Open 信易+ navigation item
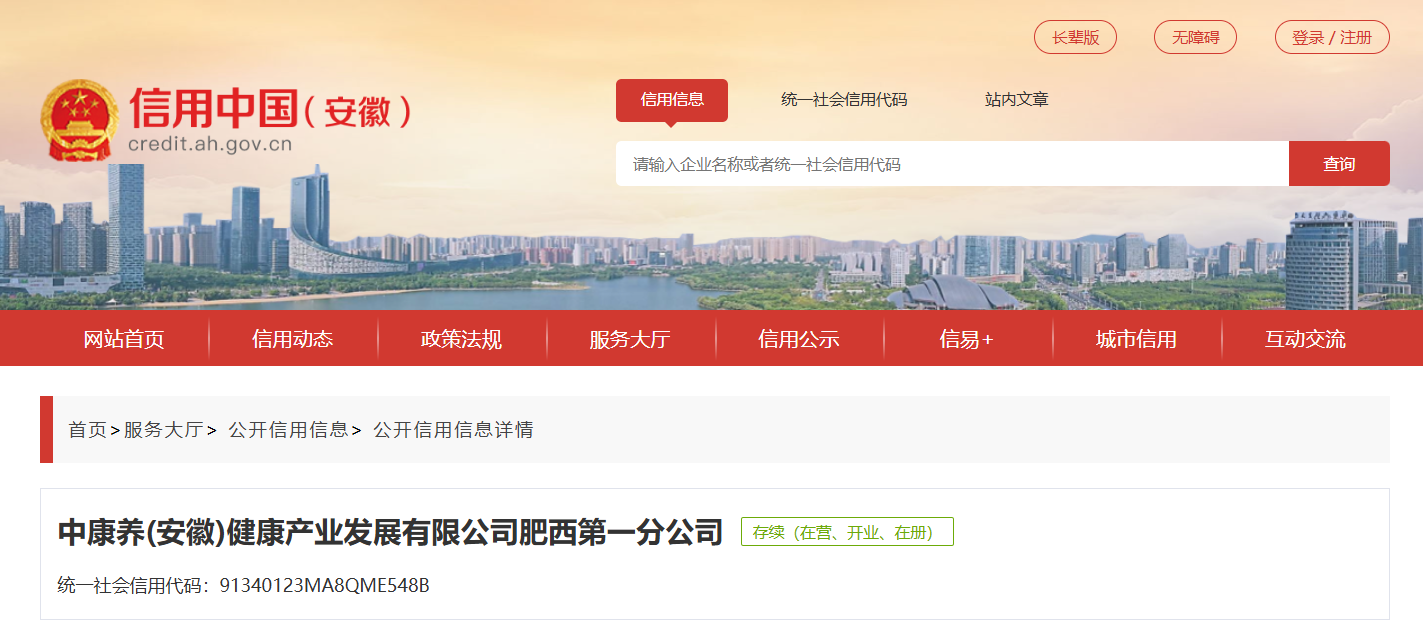Viewport: 1423px width, 630px height. pyautogui.click(x=967, y=339)
